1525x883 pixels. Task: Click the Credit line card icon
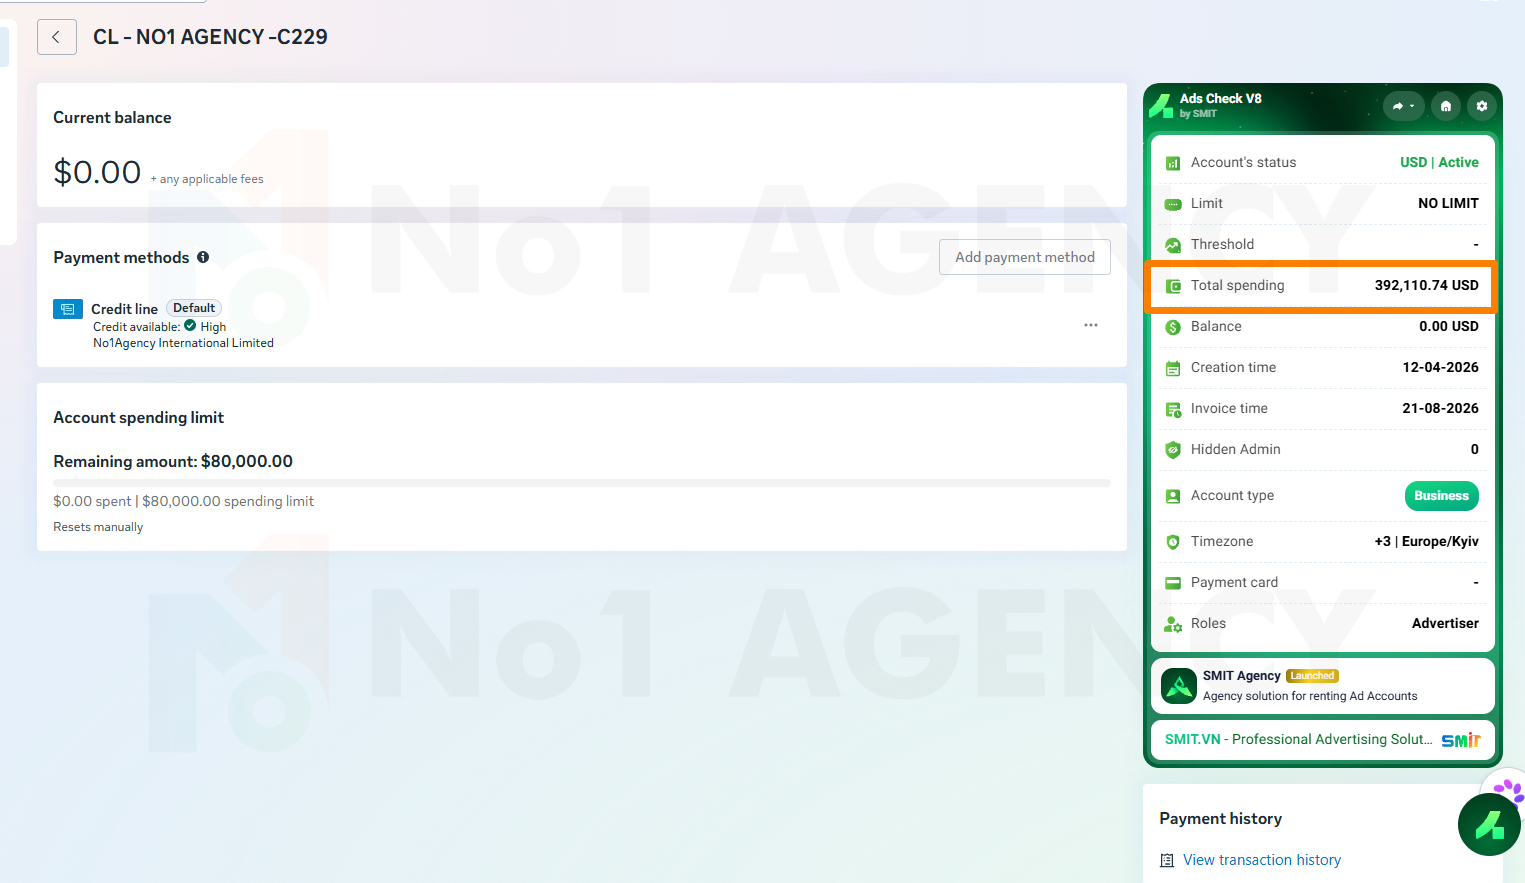[x=68, y=309]
